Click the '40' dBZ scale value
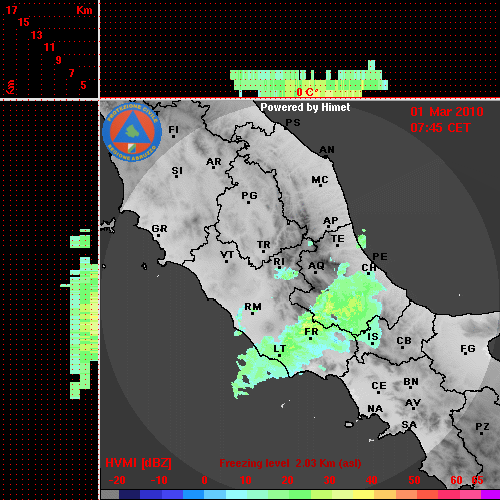Viewport: 500px width, 500px height. tap(372, 480)
